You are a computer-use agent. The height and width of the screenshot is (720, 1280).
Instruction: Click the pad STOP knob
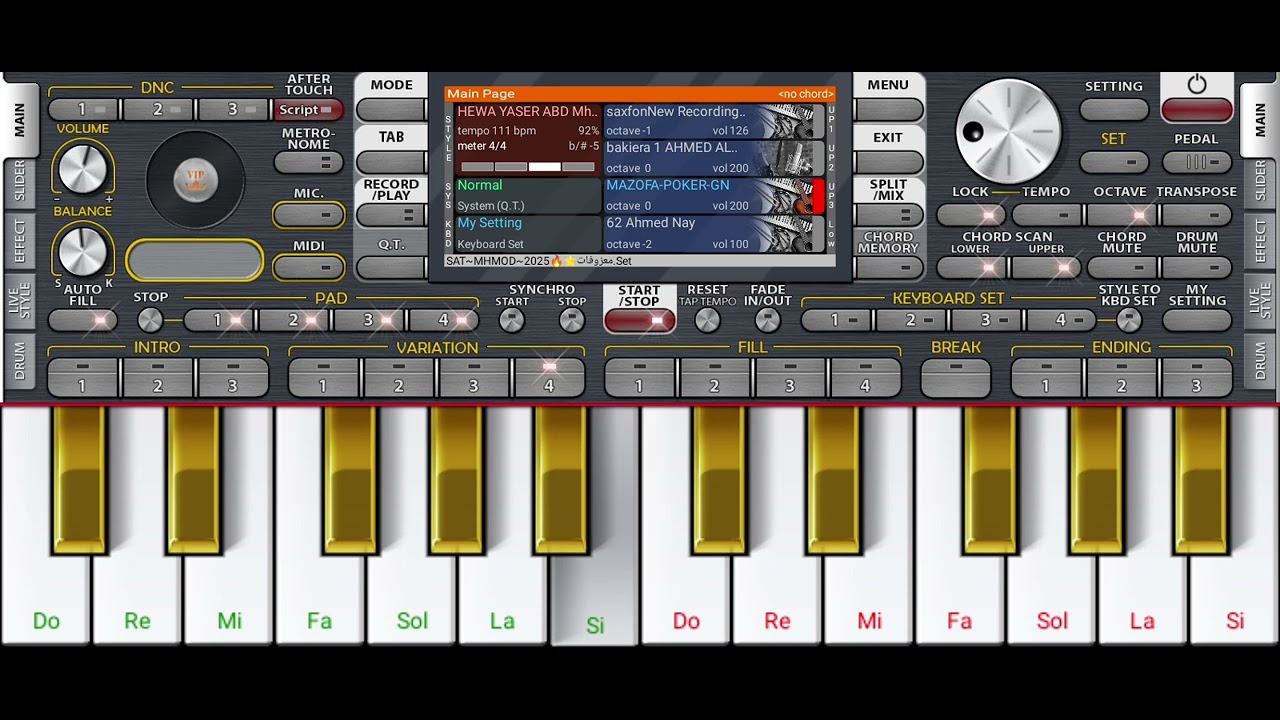click(x=150, y=320)
